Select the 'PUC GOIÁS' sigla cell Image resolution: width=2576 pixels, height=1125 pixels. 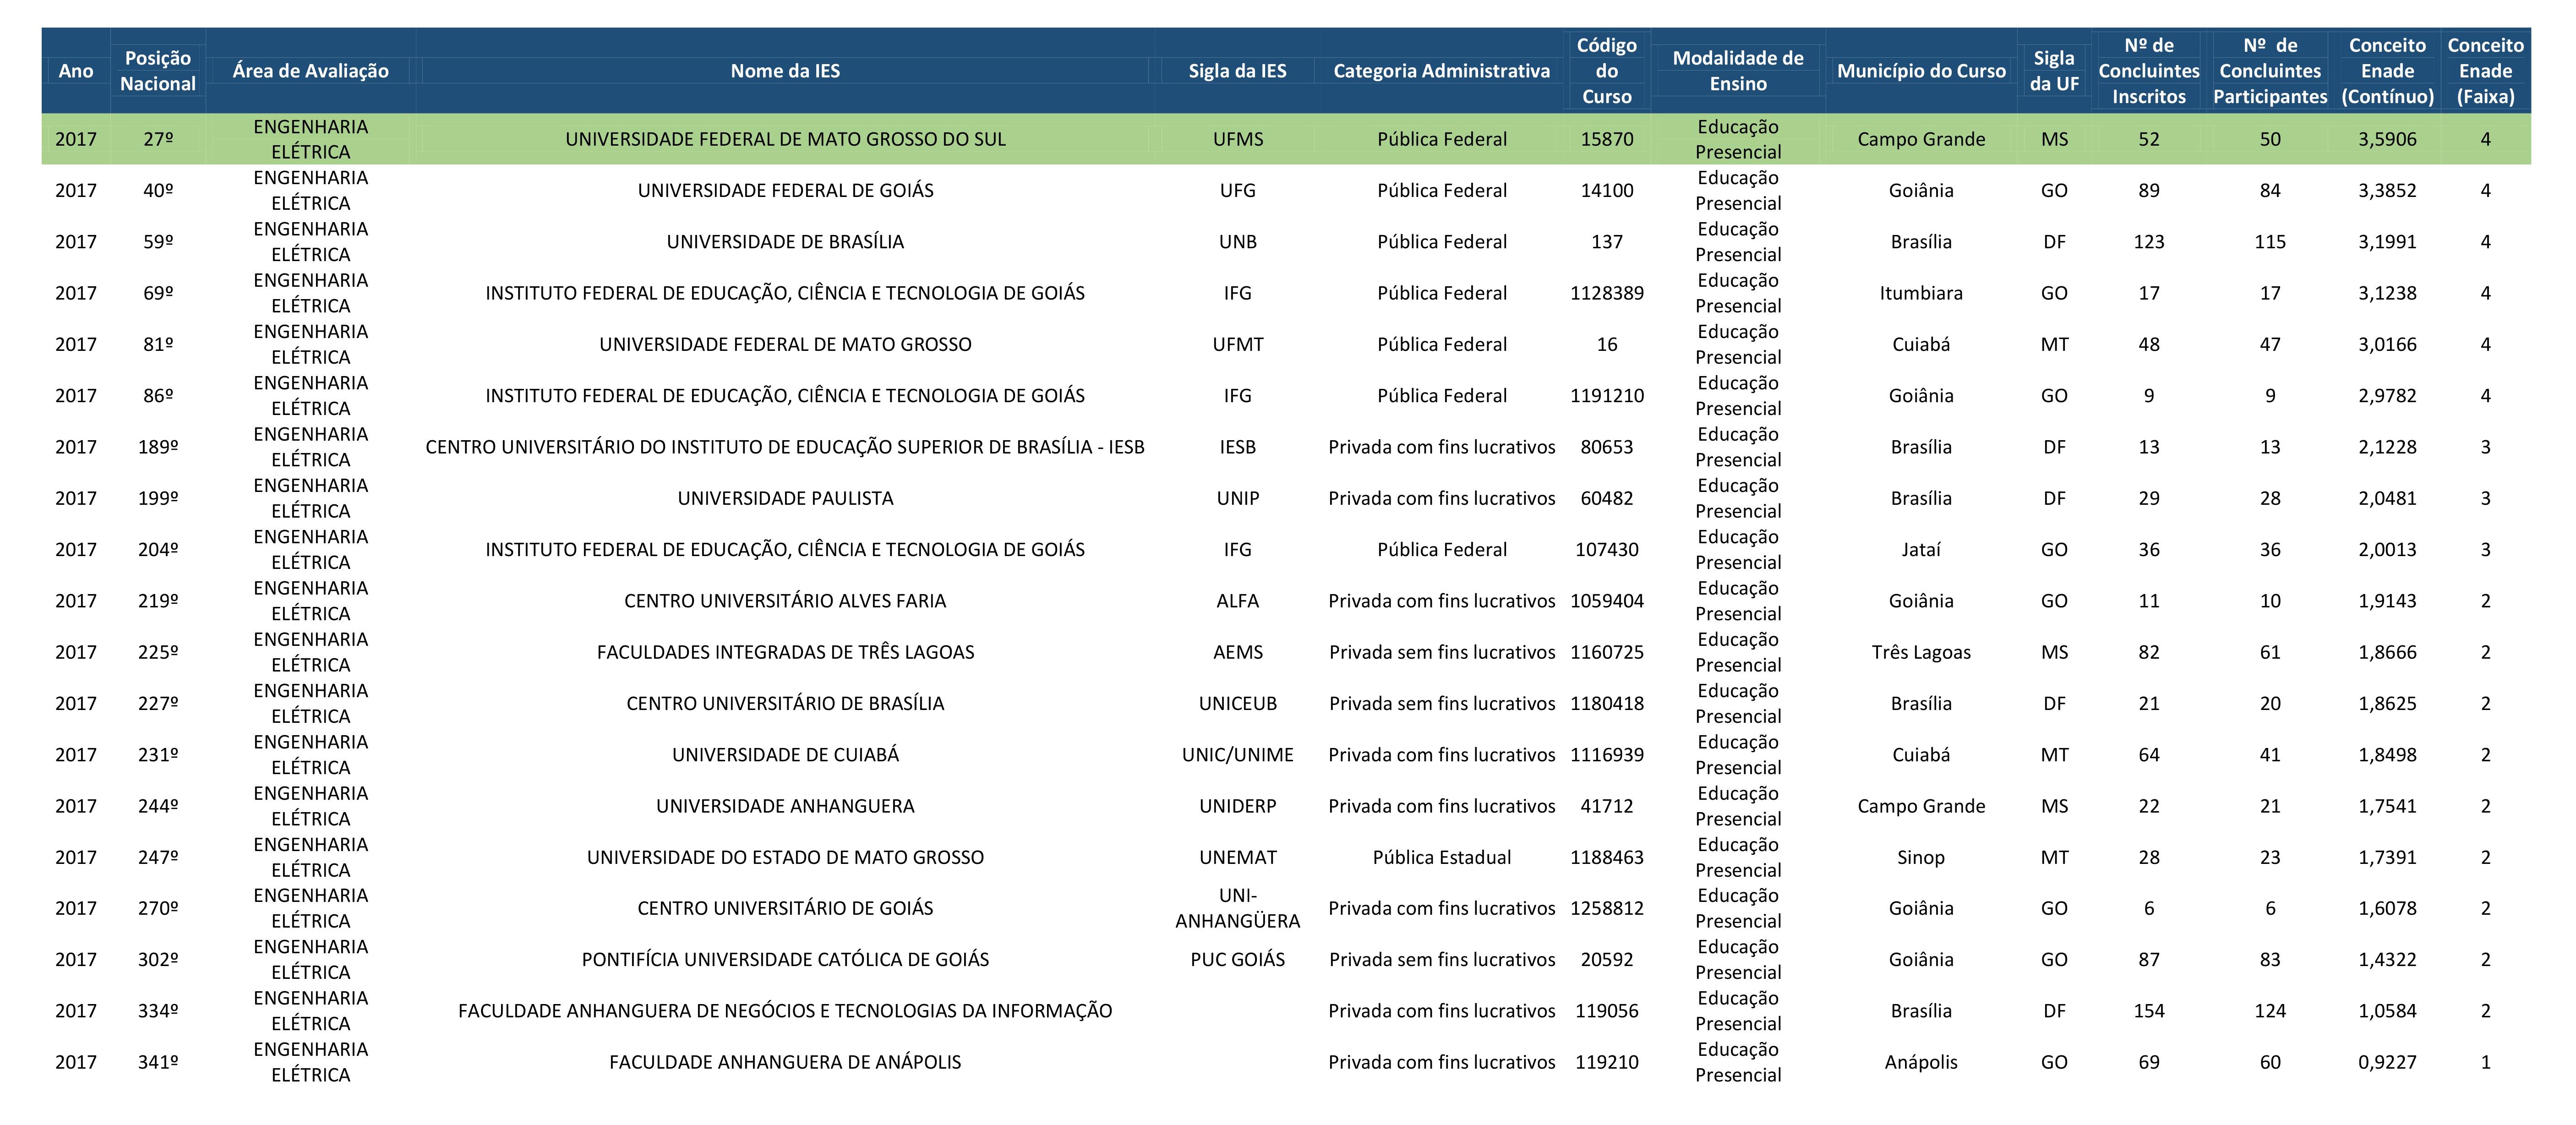pyautogui.click(x=1237, y=960)
